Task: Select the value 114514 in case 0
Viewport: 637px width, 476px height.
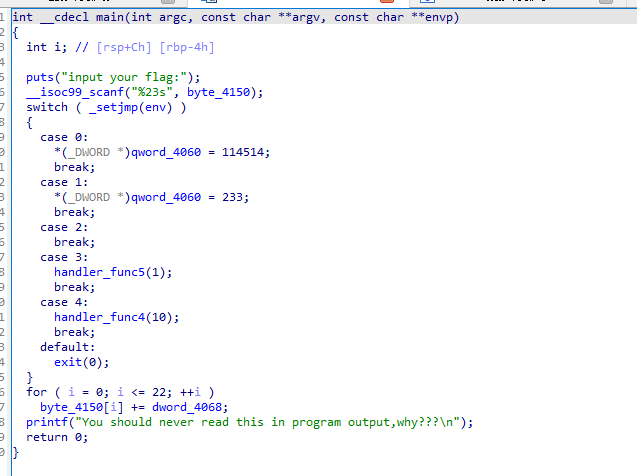Action: (x=245, y=152)
